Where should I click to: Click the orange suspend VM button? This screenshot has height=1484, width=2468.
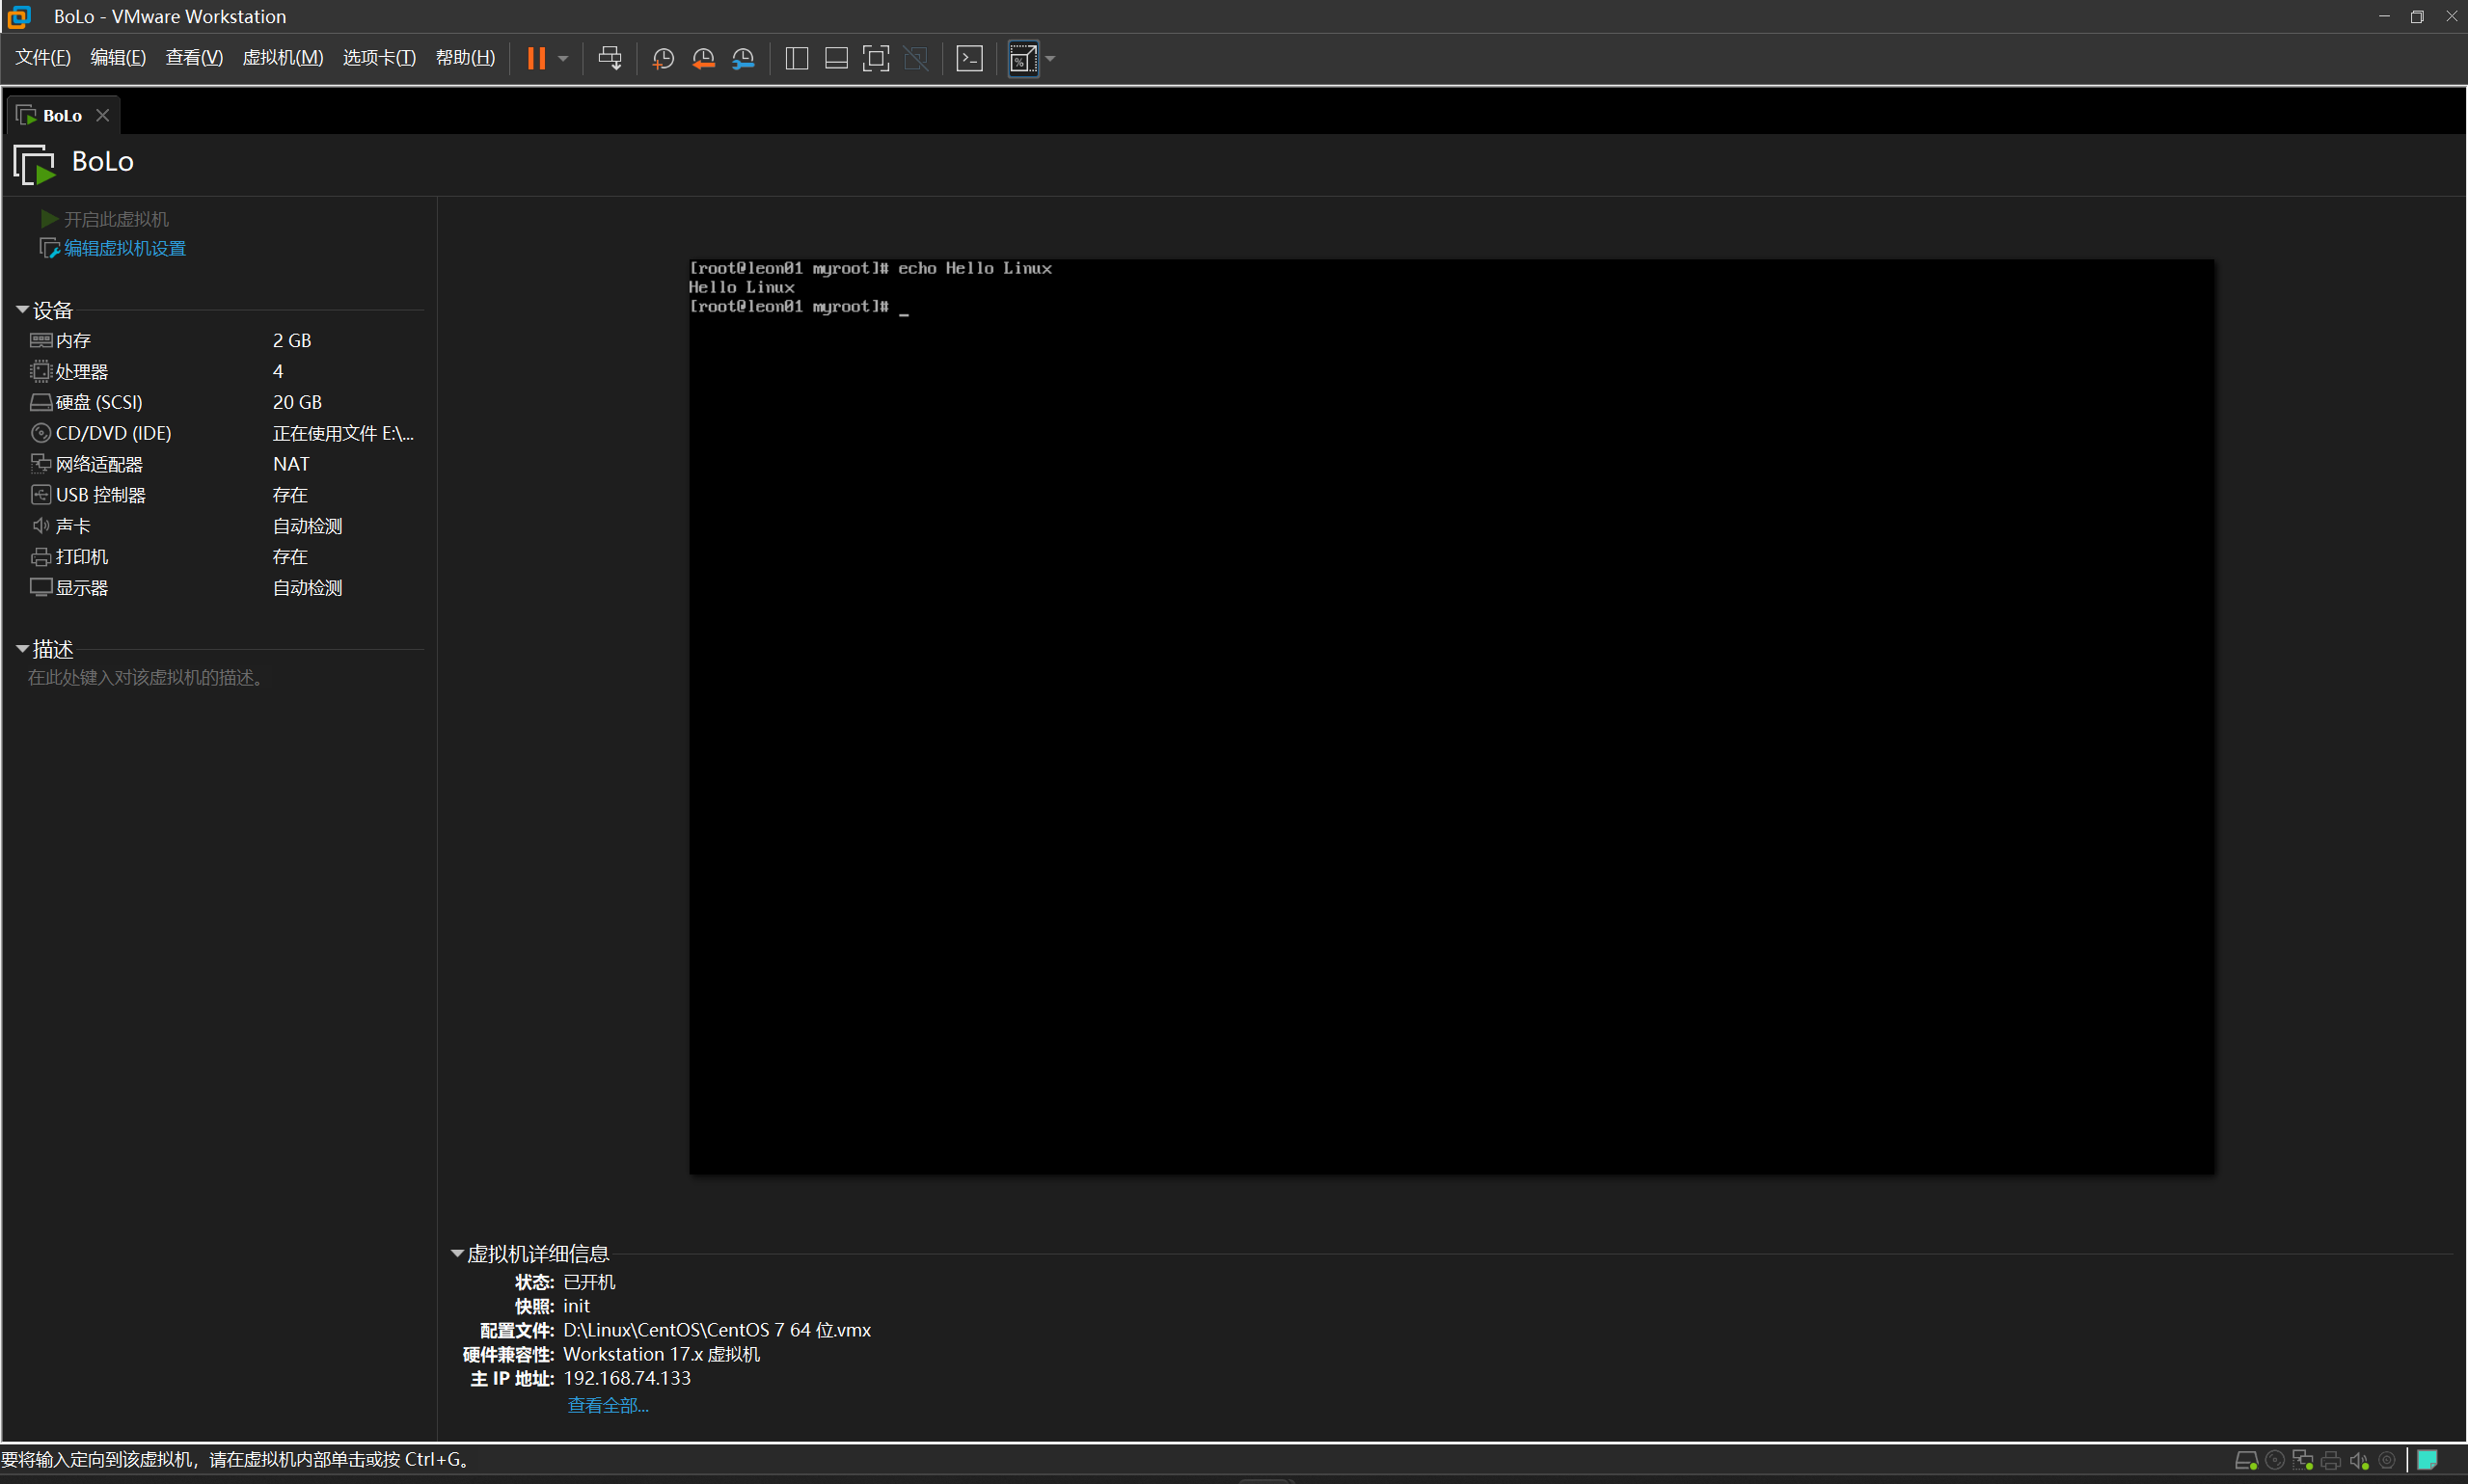[x=536, y=58]
